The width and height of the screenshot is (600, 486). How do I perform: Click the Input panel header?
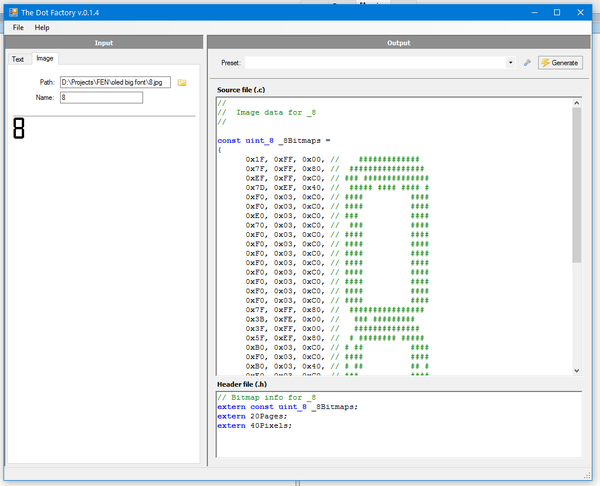(103, 43)
